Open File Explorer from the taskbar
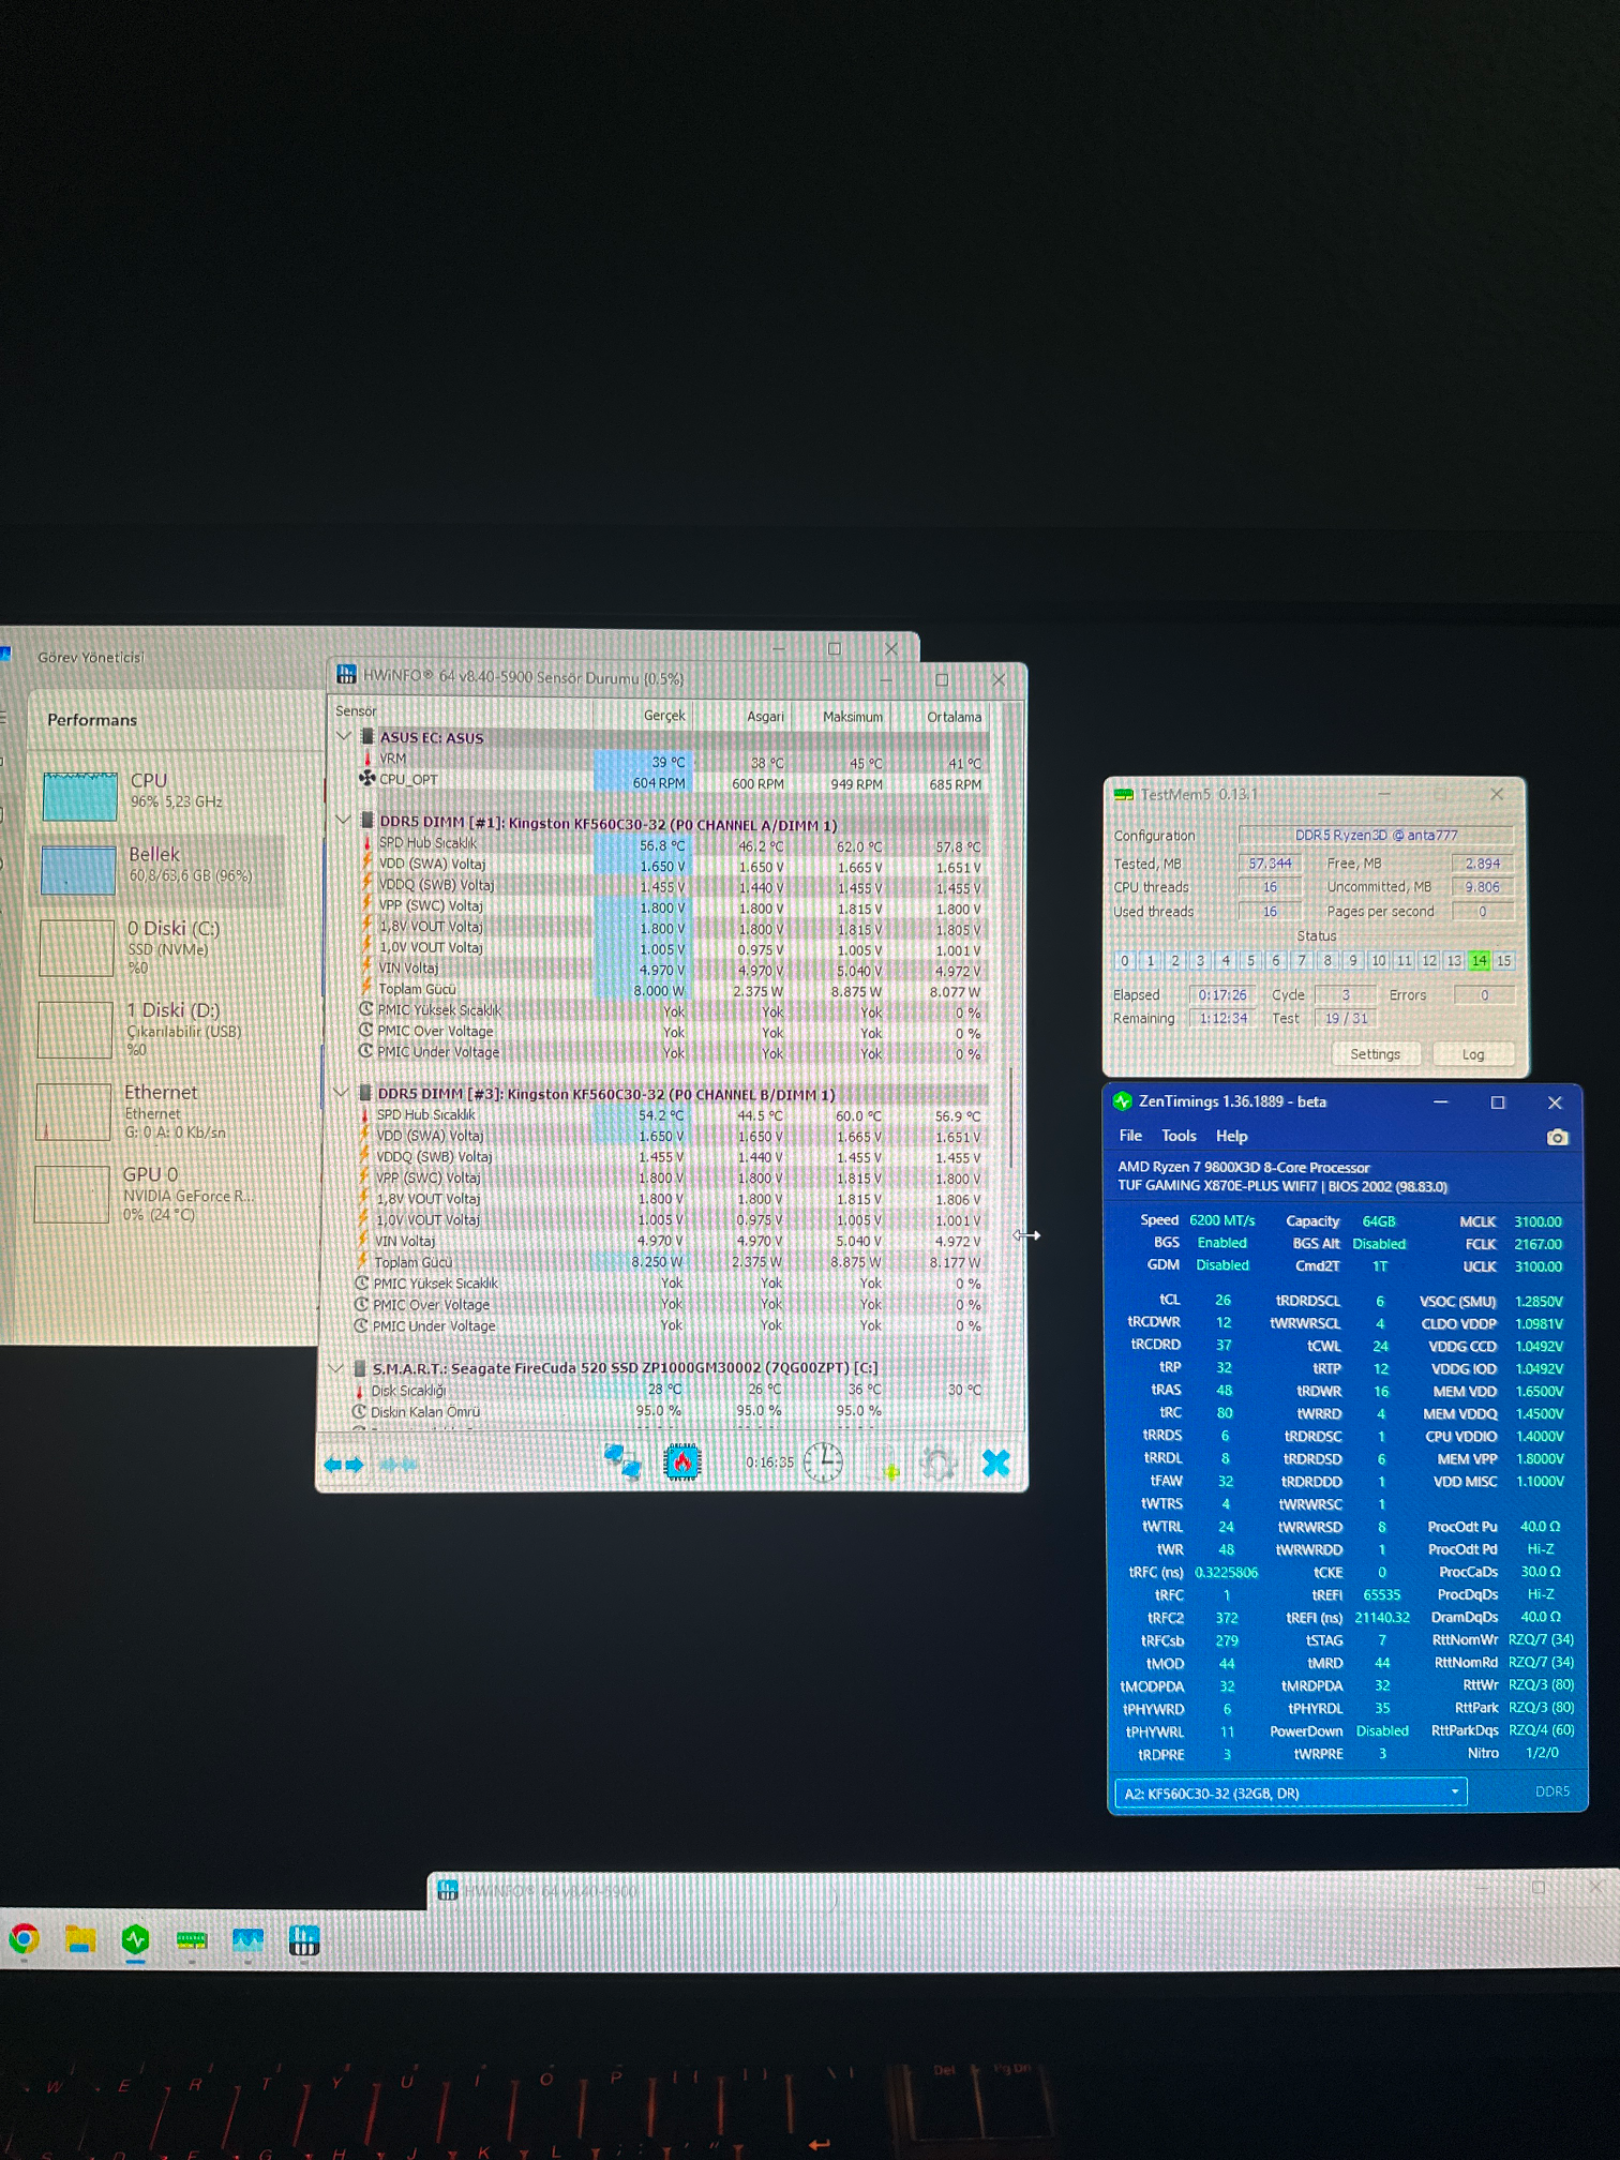The image size is (1620, 2160). coord(80,1940)
